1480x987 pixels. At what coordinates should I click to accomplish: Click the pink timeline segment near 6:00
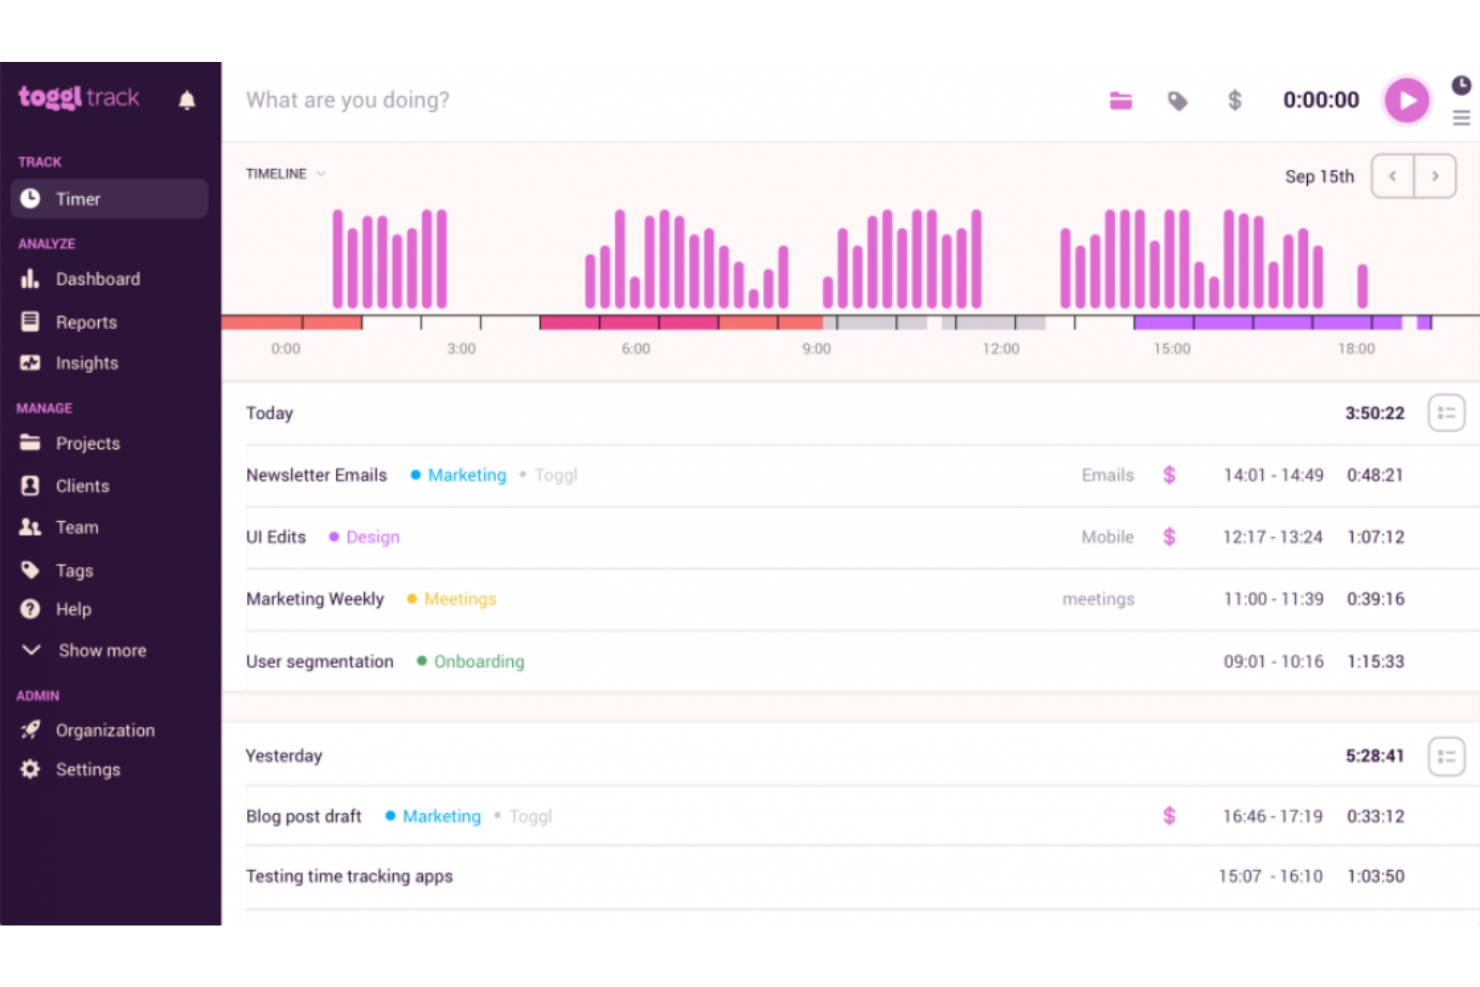point(629,323)
